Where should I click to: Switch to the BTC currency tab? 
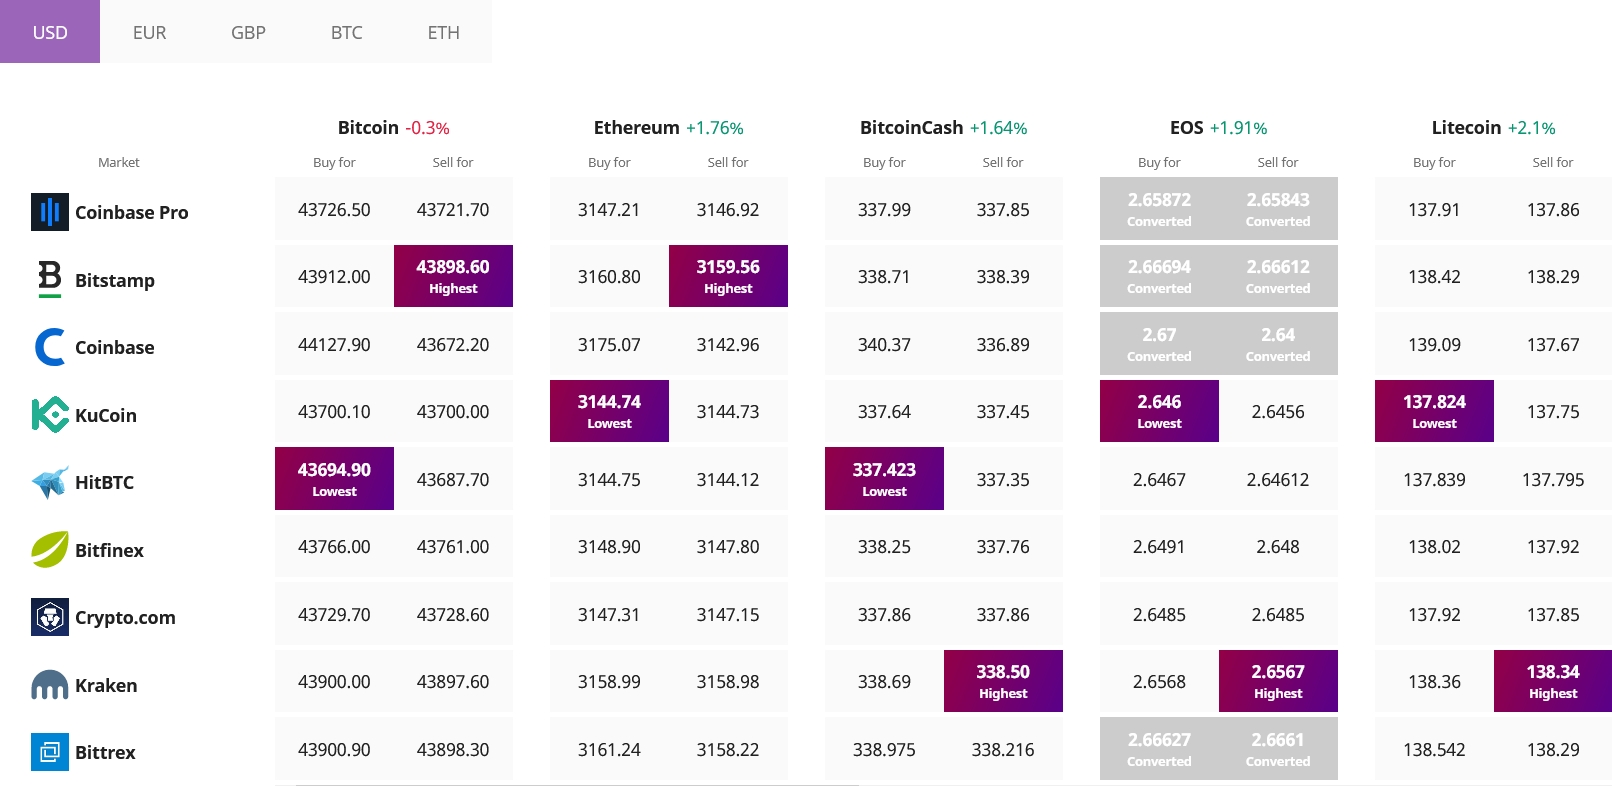pyautogui.click(x=346, y=32)
